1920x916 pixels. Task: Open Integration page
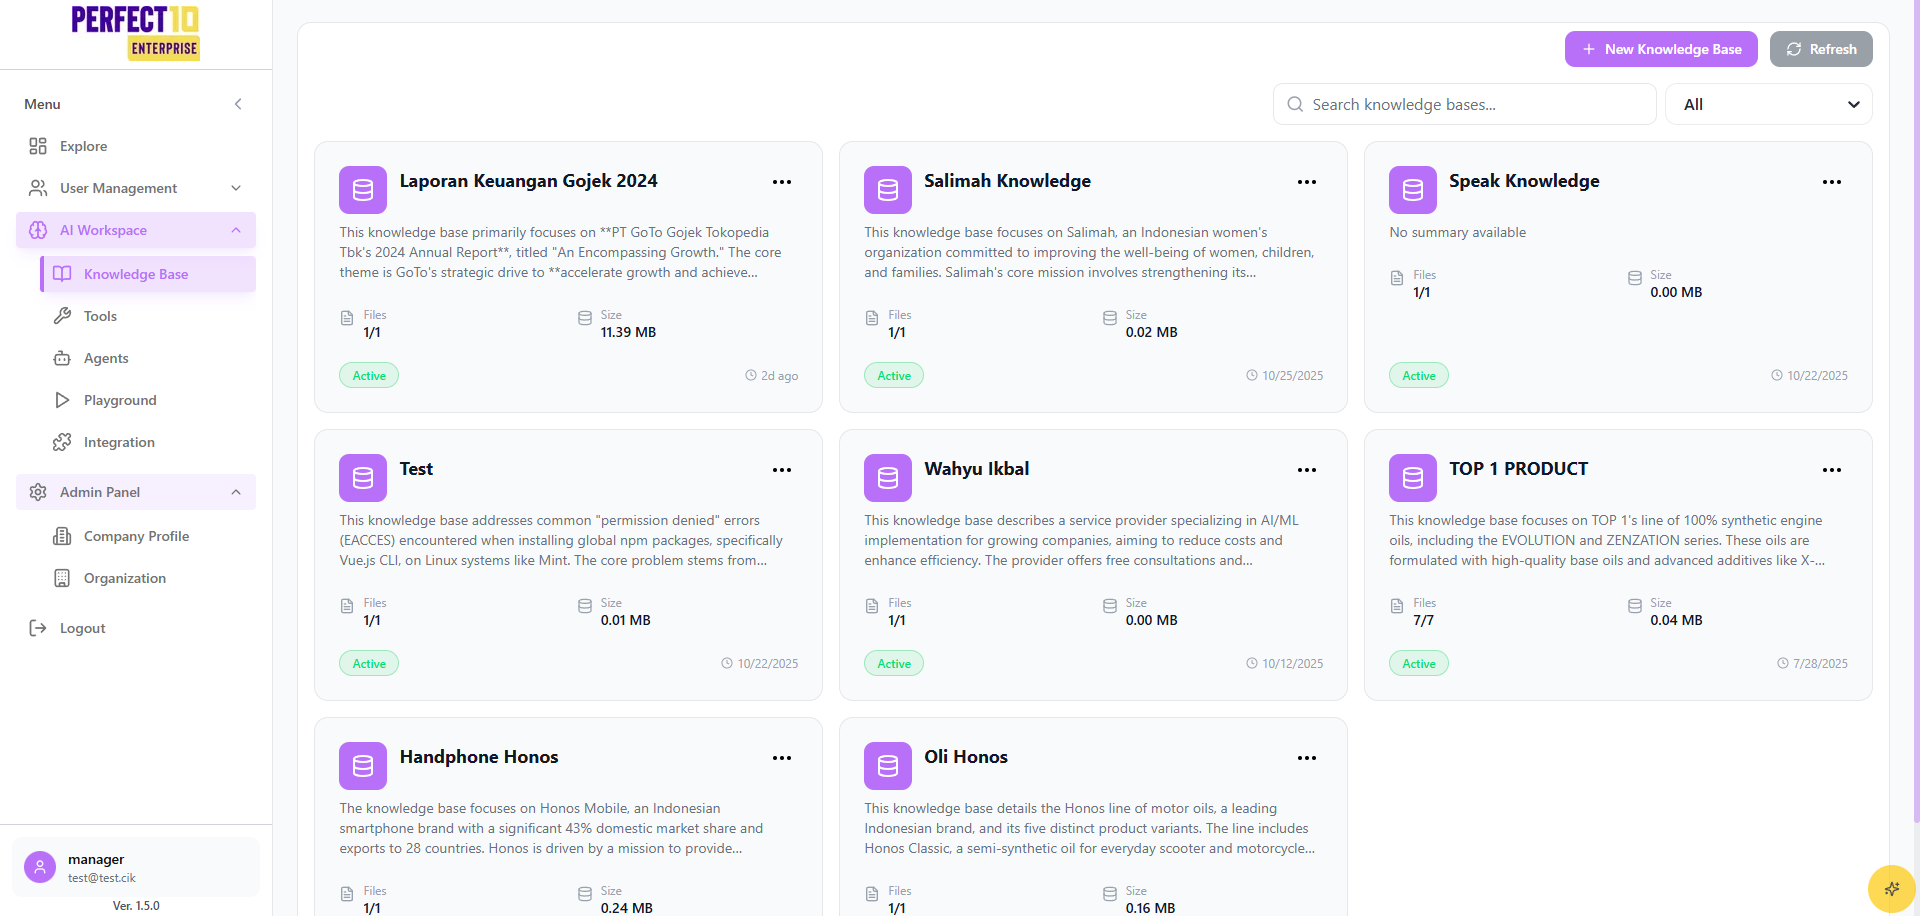148,442
